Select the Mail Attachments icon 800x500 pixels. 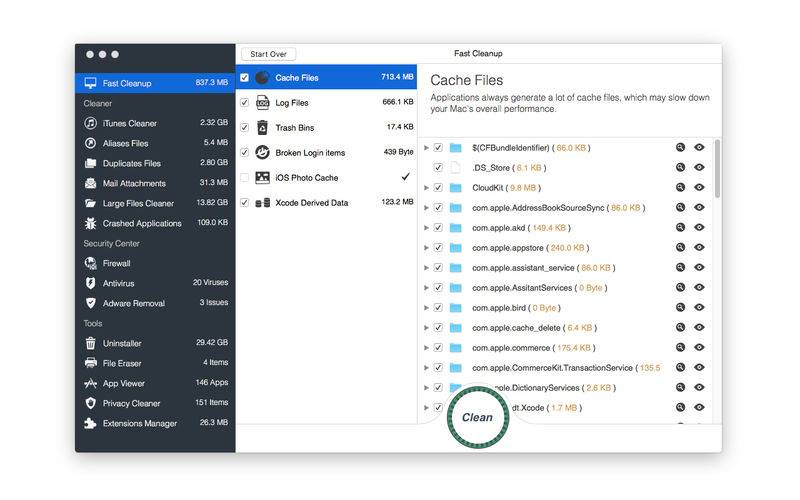(90, 183)
